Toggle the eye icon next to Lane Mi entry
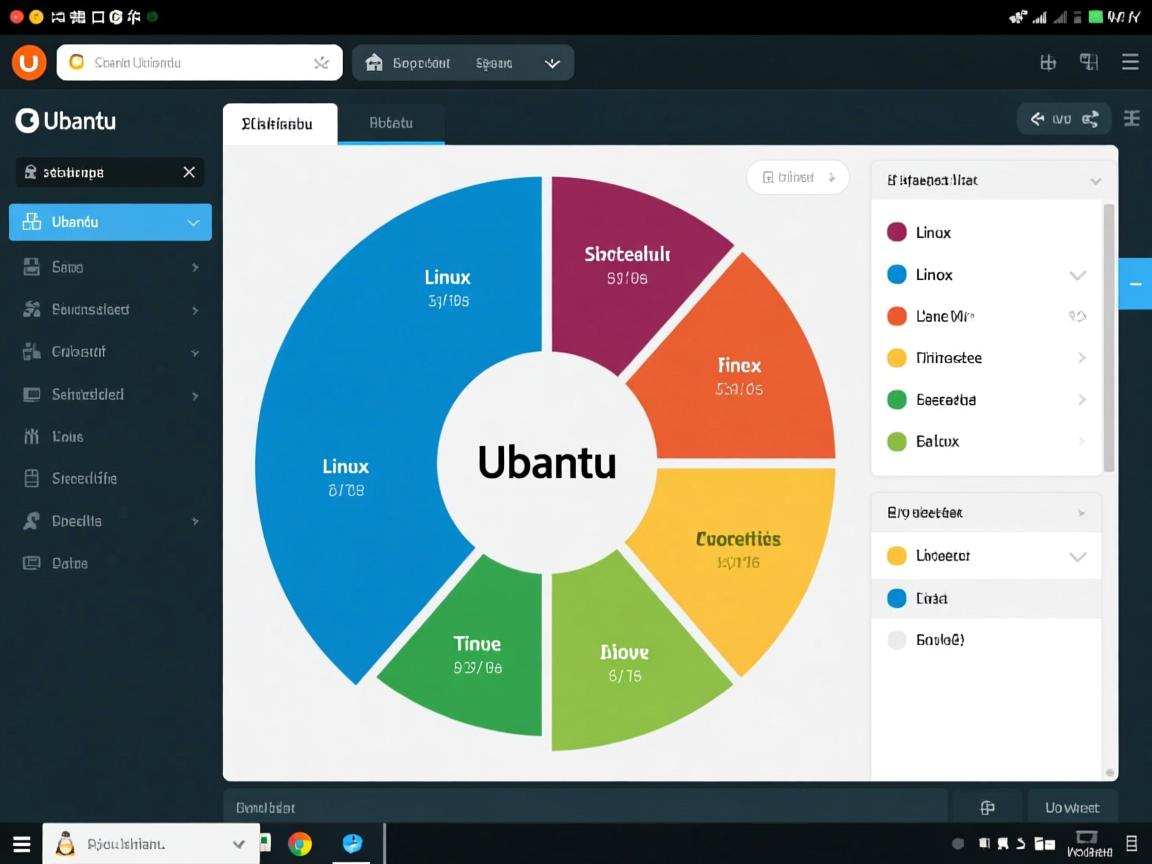The height and width of the screenshot is (864, 1152). 1077,315
